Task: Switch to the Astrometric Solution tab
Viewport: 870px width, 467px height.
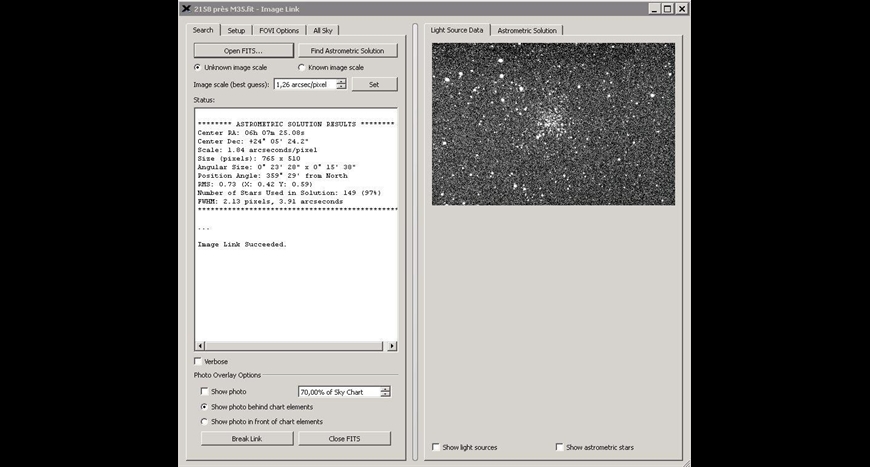Action: (x=528, y=30)
